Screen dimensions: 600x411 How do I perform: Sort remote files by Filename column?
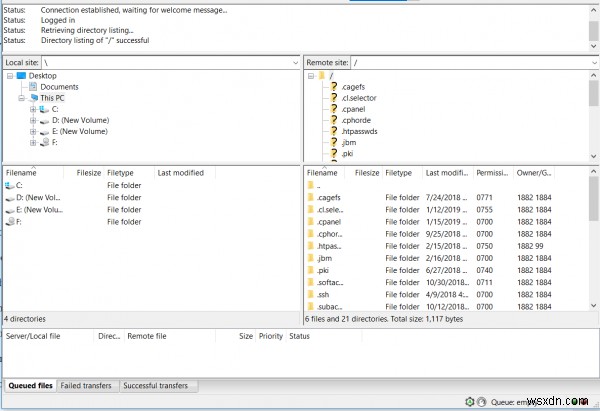322,173
